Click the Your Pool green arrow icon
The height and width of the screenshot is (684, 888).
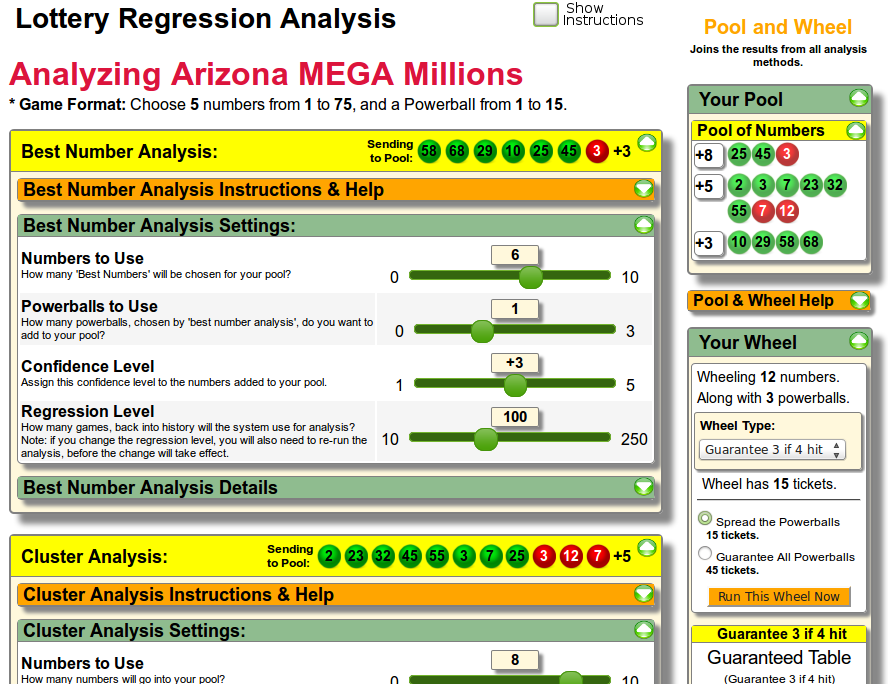click(858, 98)
